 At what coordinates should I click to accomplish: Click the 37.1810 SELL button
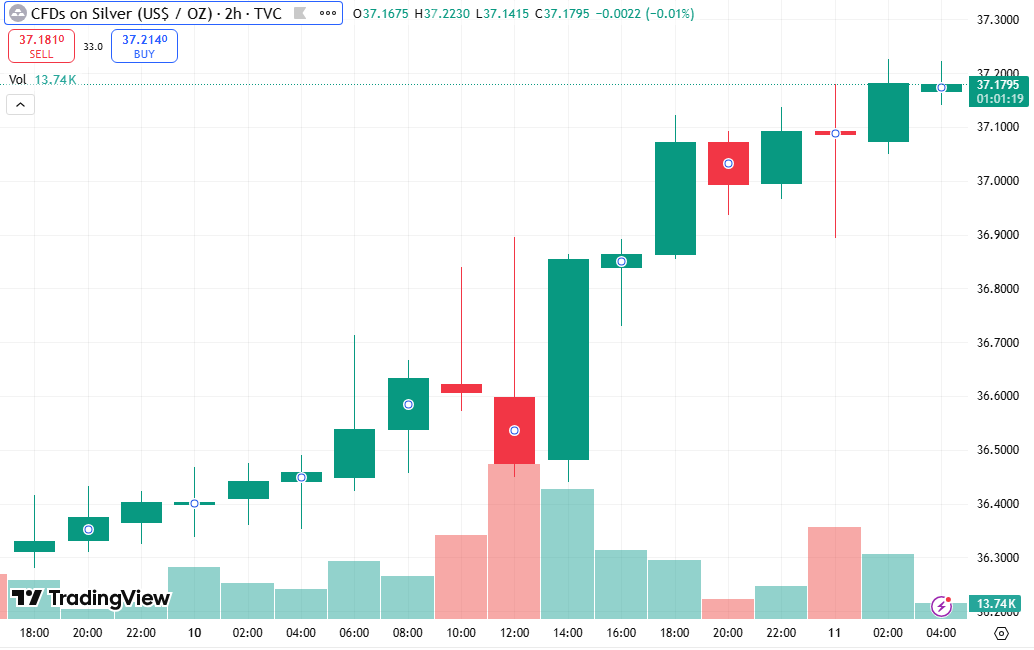click(x=41, y=46)
